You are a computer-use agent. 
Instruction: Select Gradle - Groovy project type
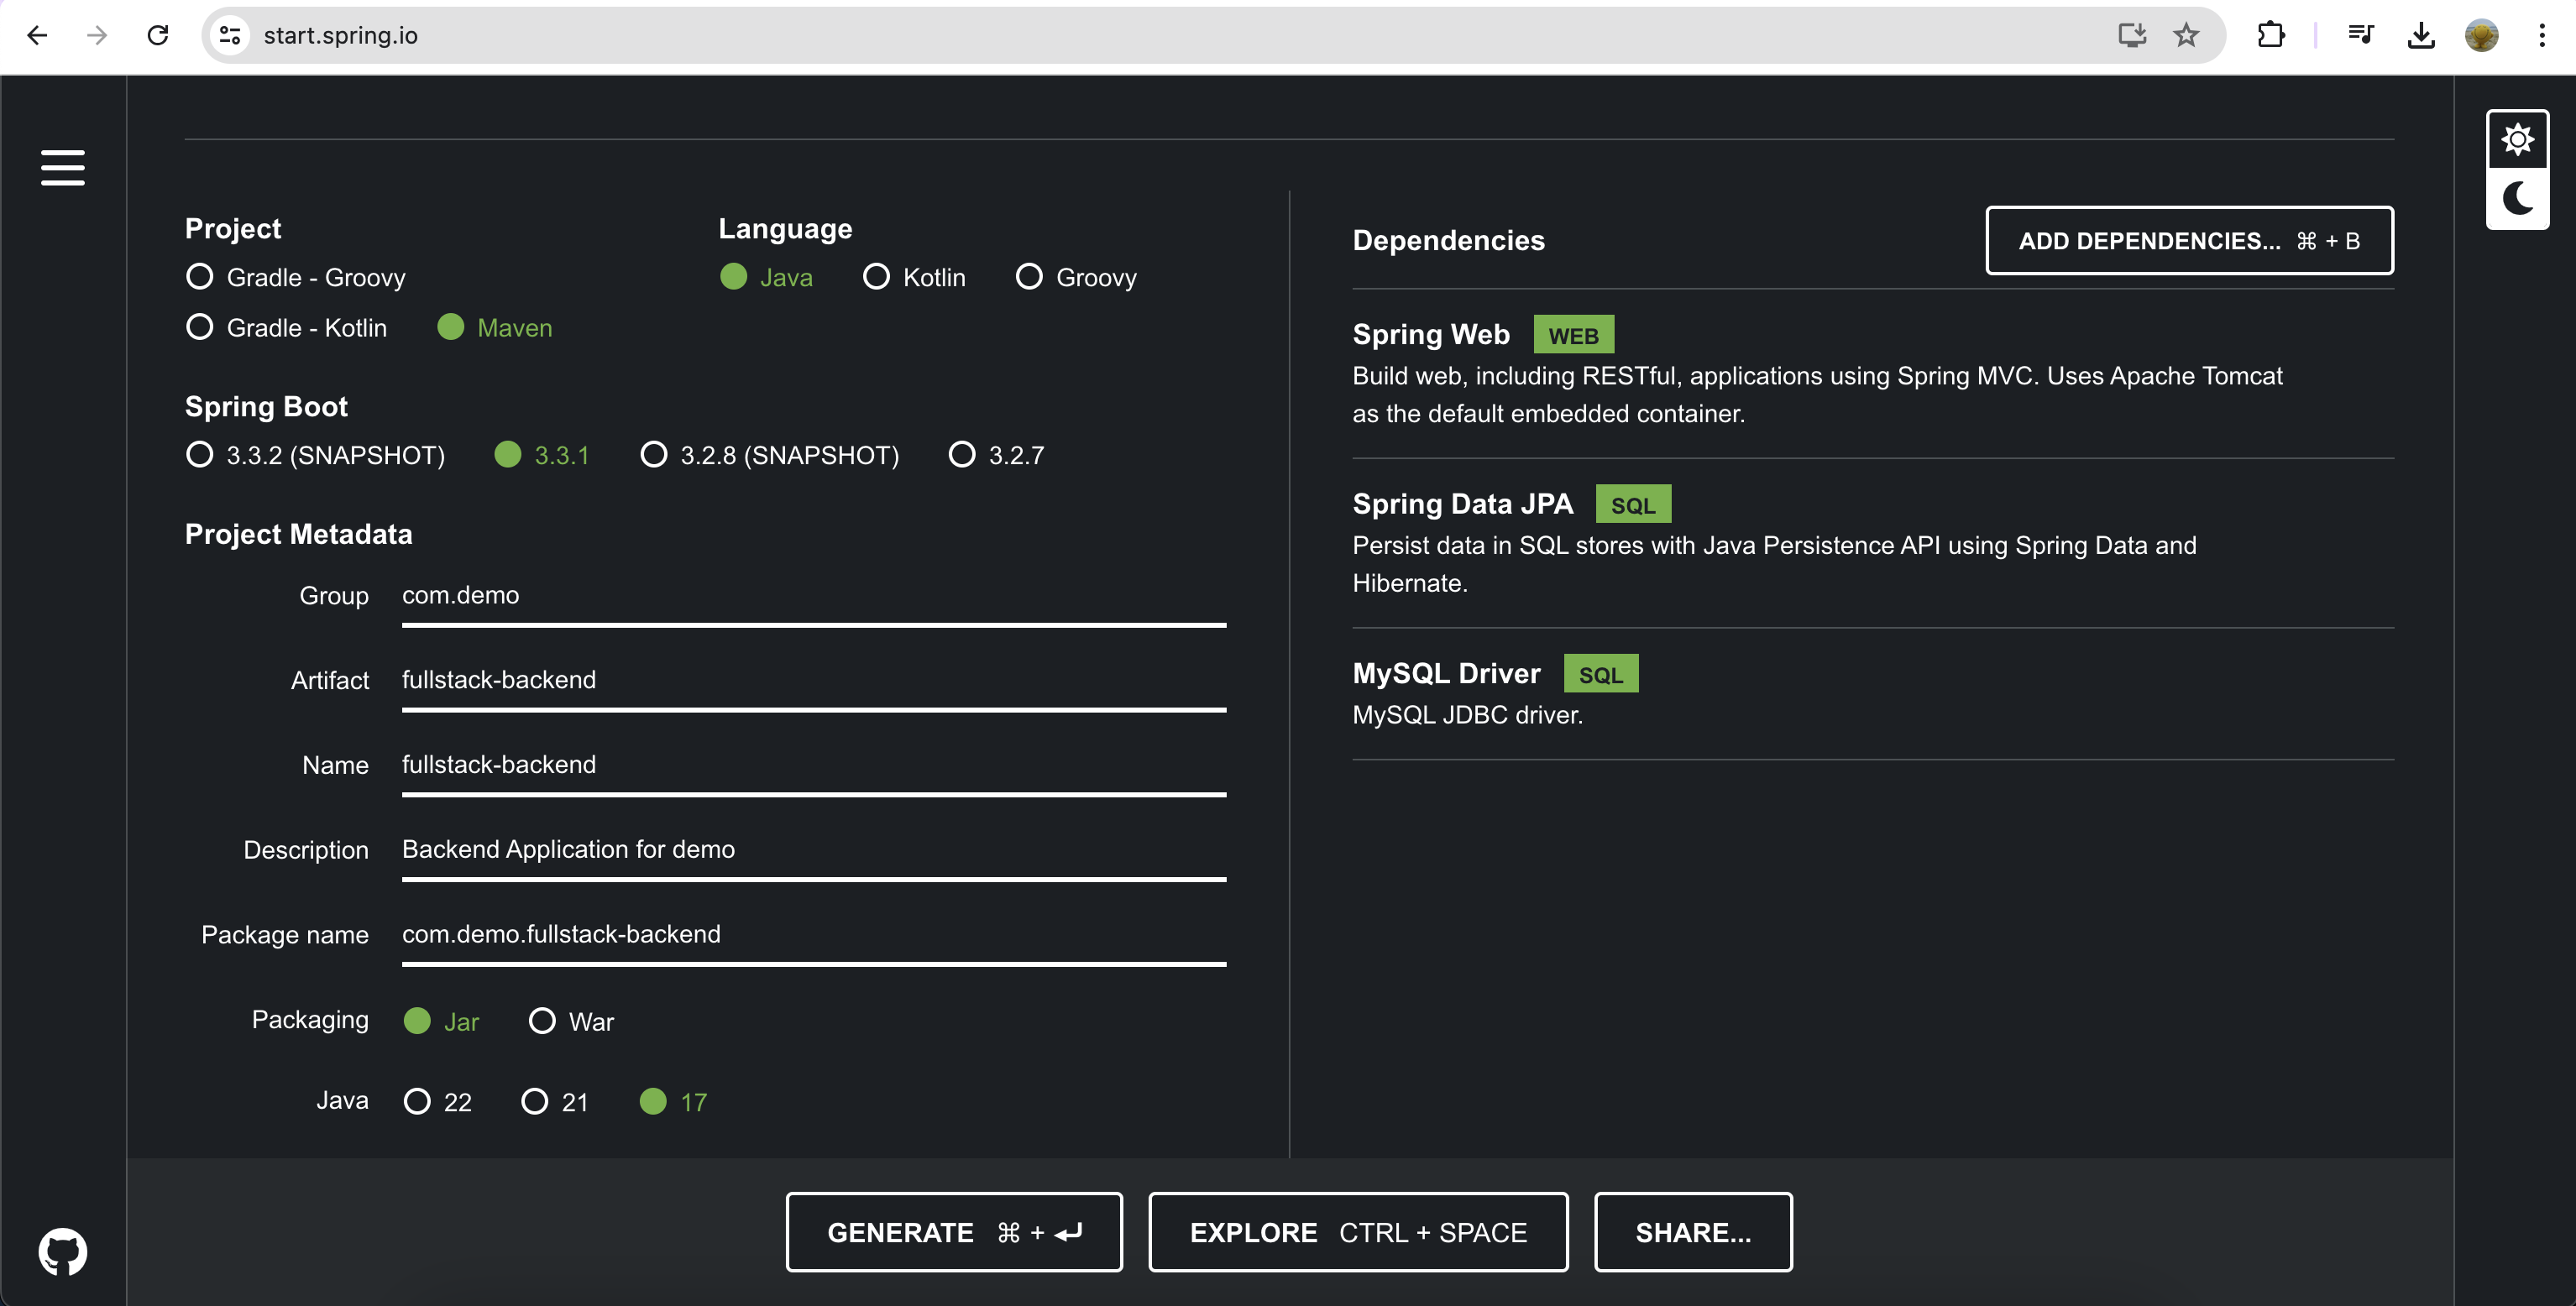tap(200, 277)
